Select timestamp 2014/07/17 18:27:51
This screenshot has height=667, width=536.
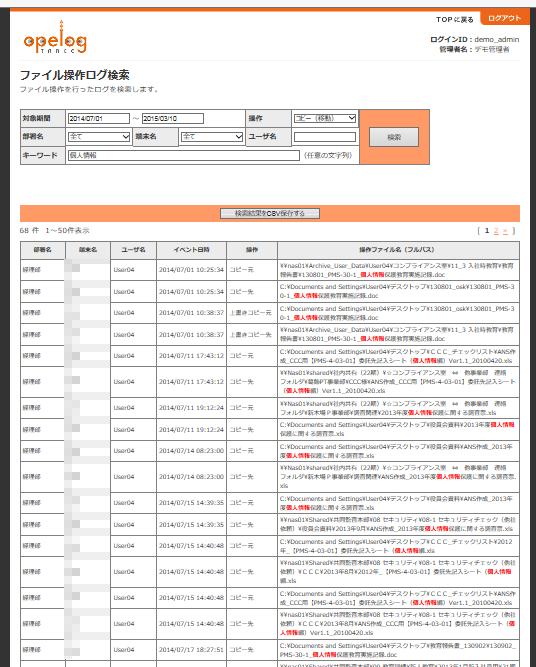click(x=191, y=650)
